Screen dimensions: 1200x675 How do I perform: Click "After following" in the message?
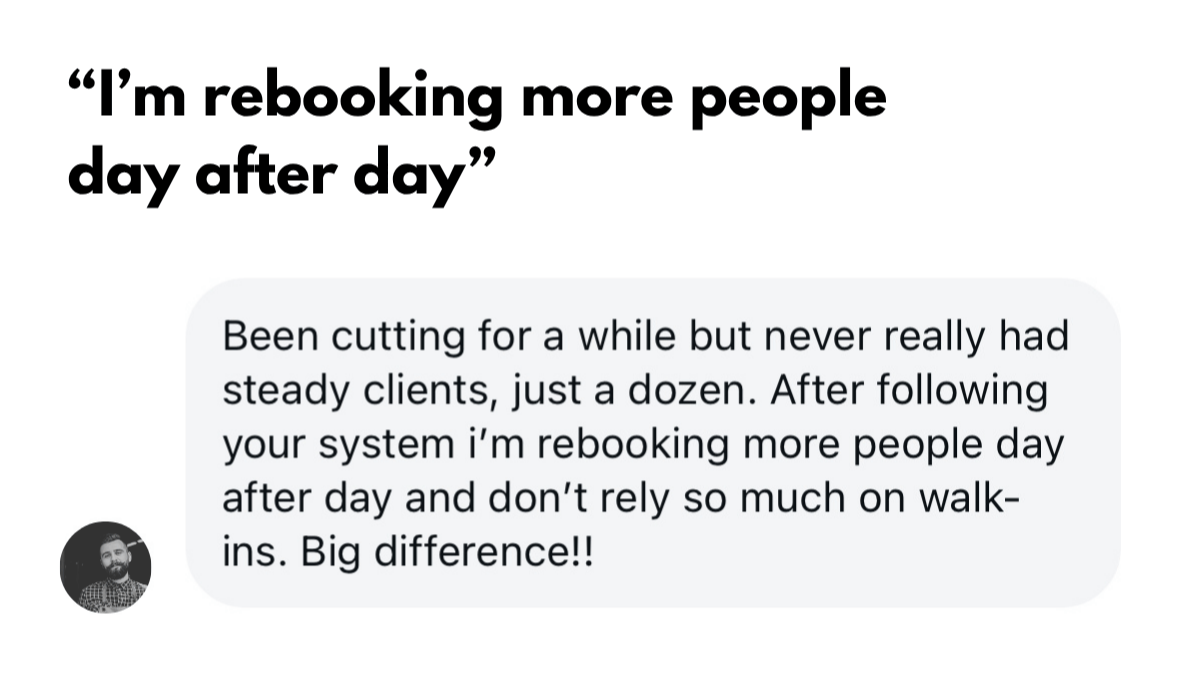pos(909,390)
